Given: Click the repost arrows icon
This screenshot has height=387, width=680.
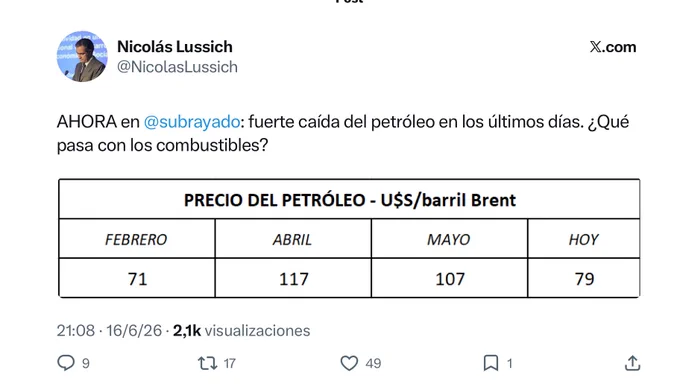Looking at the screenshot, I should pos(207,363).
